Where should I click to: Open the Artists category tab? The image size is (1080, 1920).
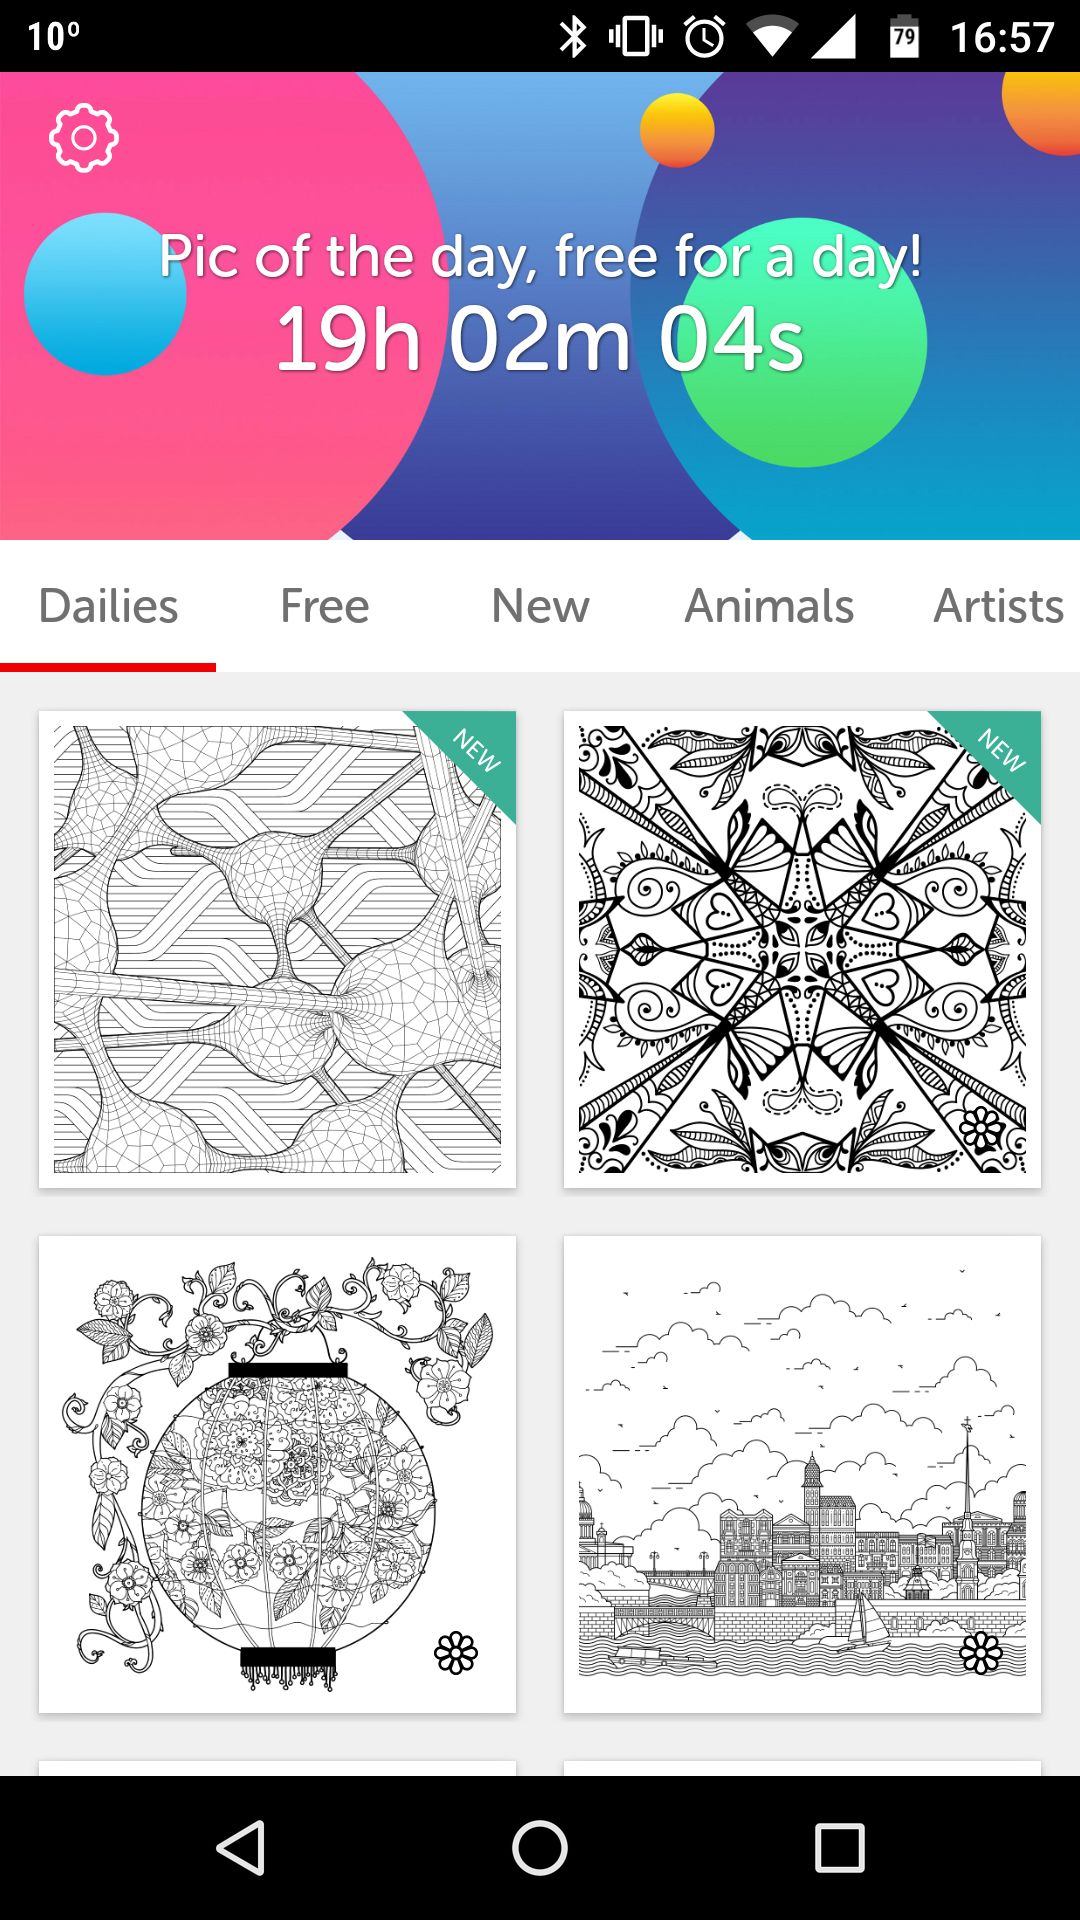[998, 606]
